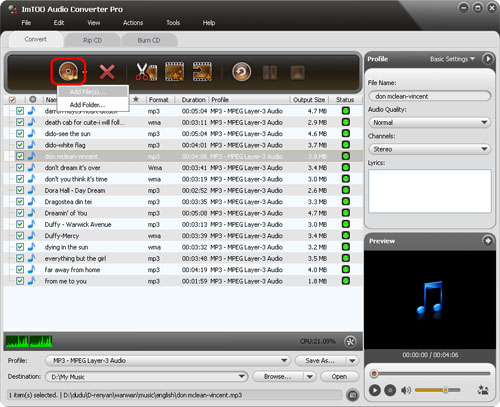Screen dimensions: 500x407
Task: Open the Effects filmstrip with stars icon
Action: click(174, 71)
